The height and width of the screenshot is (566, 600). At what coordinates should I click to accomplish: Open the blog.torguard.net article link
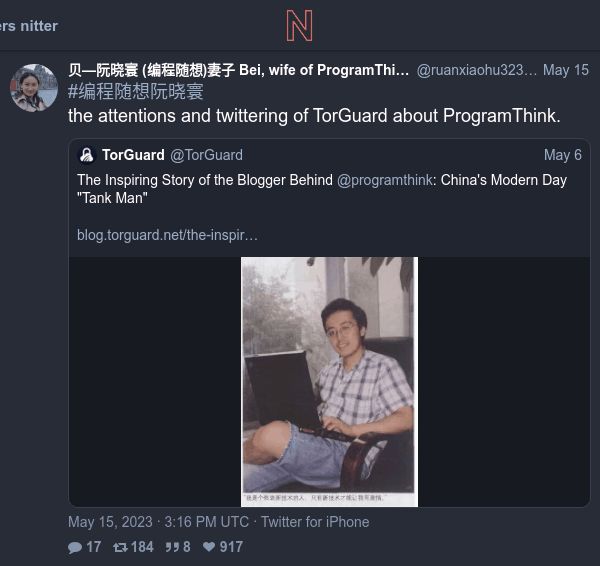coord(167,235)
